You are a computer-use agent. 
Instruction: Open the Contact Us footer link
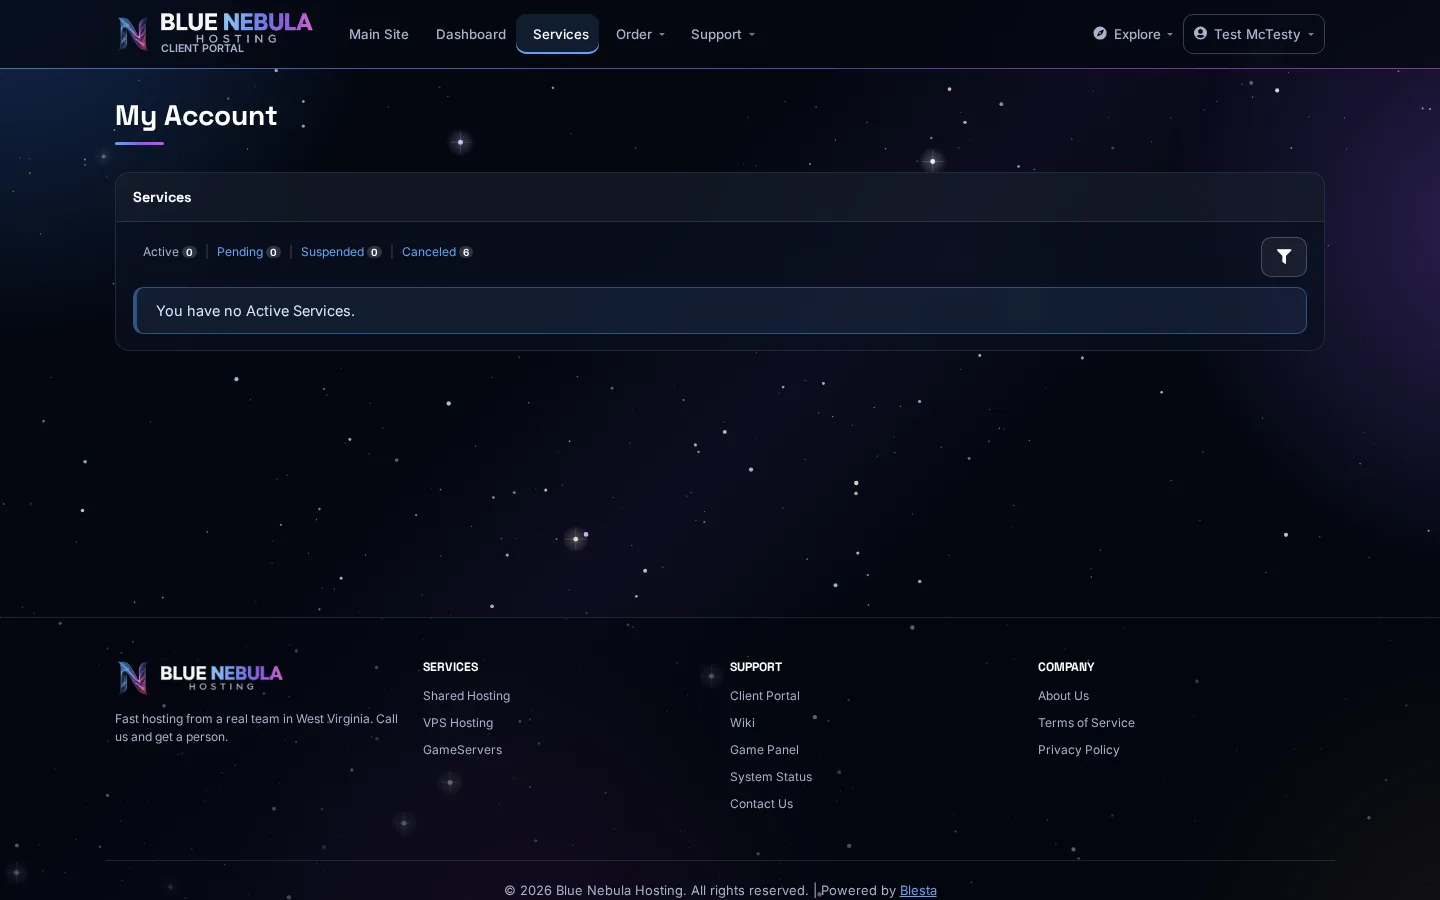[761, 804]
